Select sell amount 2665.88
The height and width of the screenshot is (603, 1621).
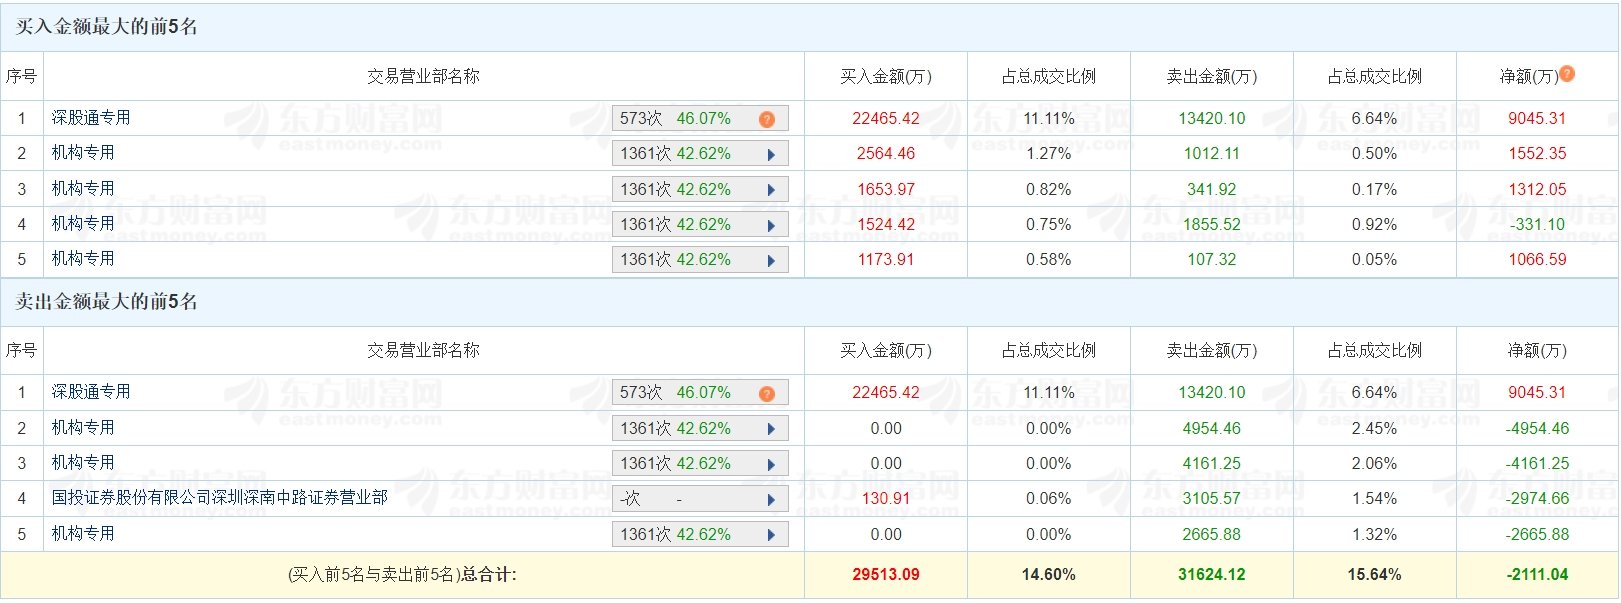click(1212, 535)
